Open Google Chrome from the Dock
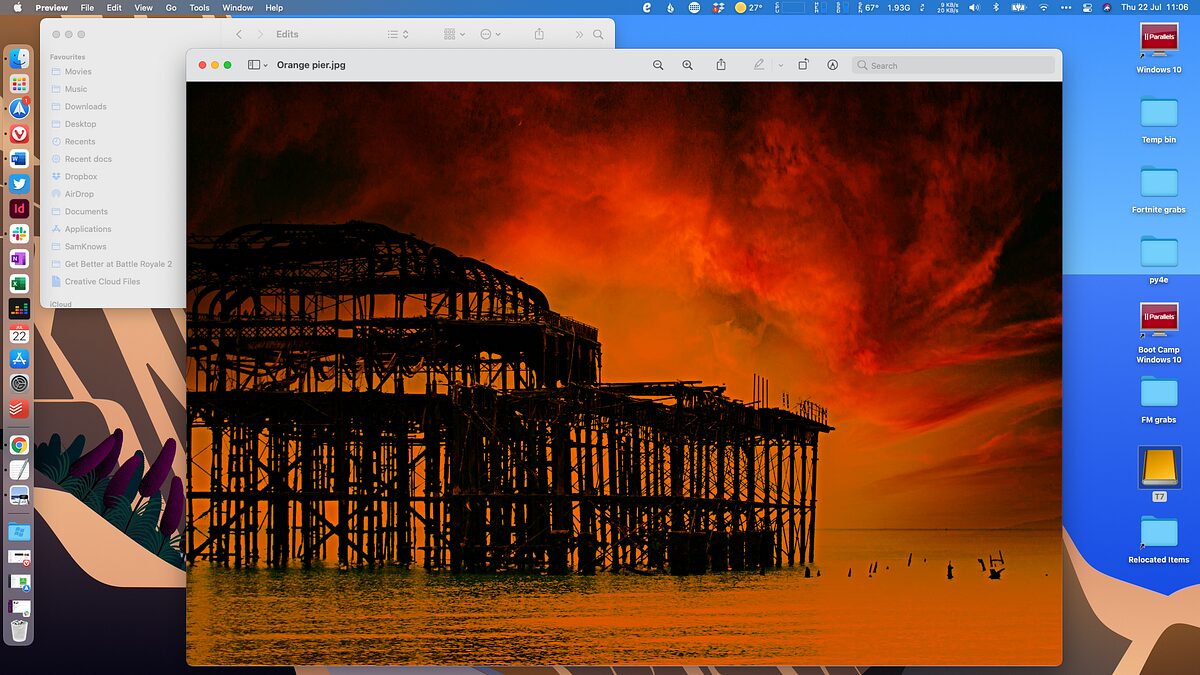 (x=19, y=445)
